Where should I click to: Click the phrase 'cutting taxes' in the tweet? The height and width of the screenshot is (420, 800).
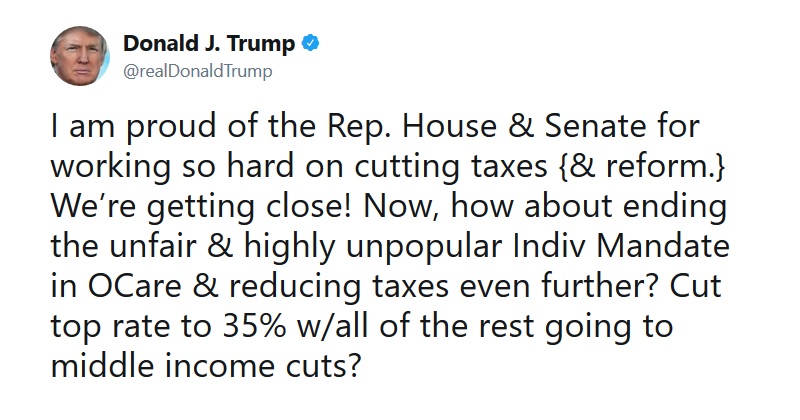(451, 167)
